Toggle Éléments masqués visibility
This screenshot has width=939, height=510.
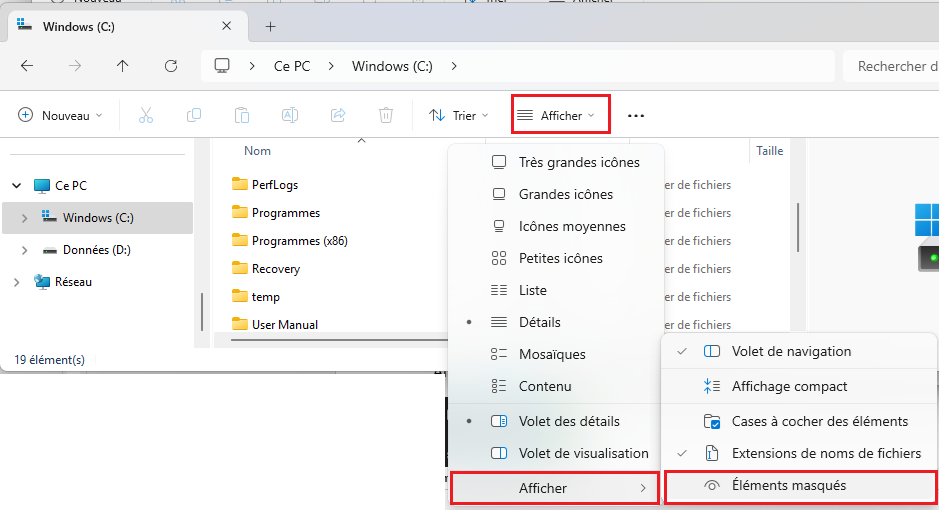[x=800, y=486]
